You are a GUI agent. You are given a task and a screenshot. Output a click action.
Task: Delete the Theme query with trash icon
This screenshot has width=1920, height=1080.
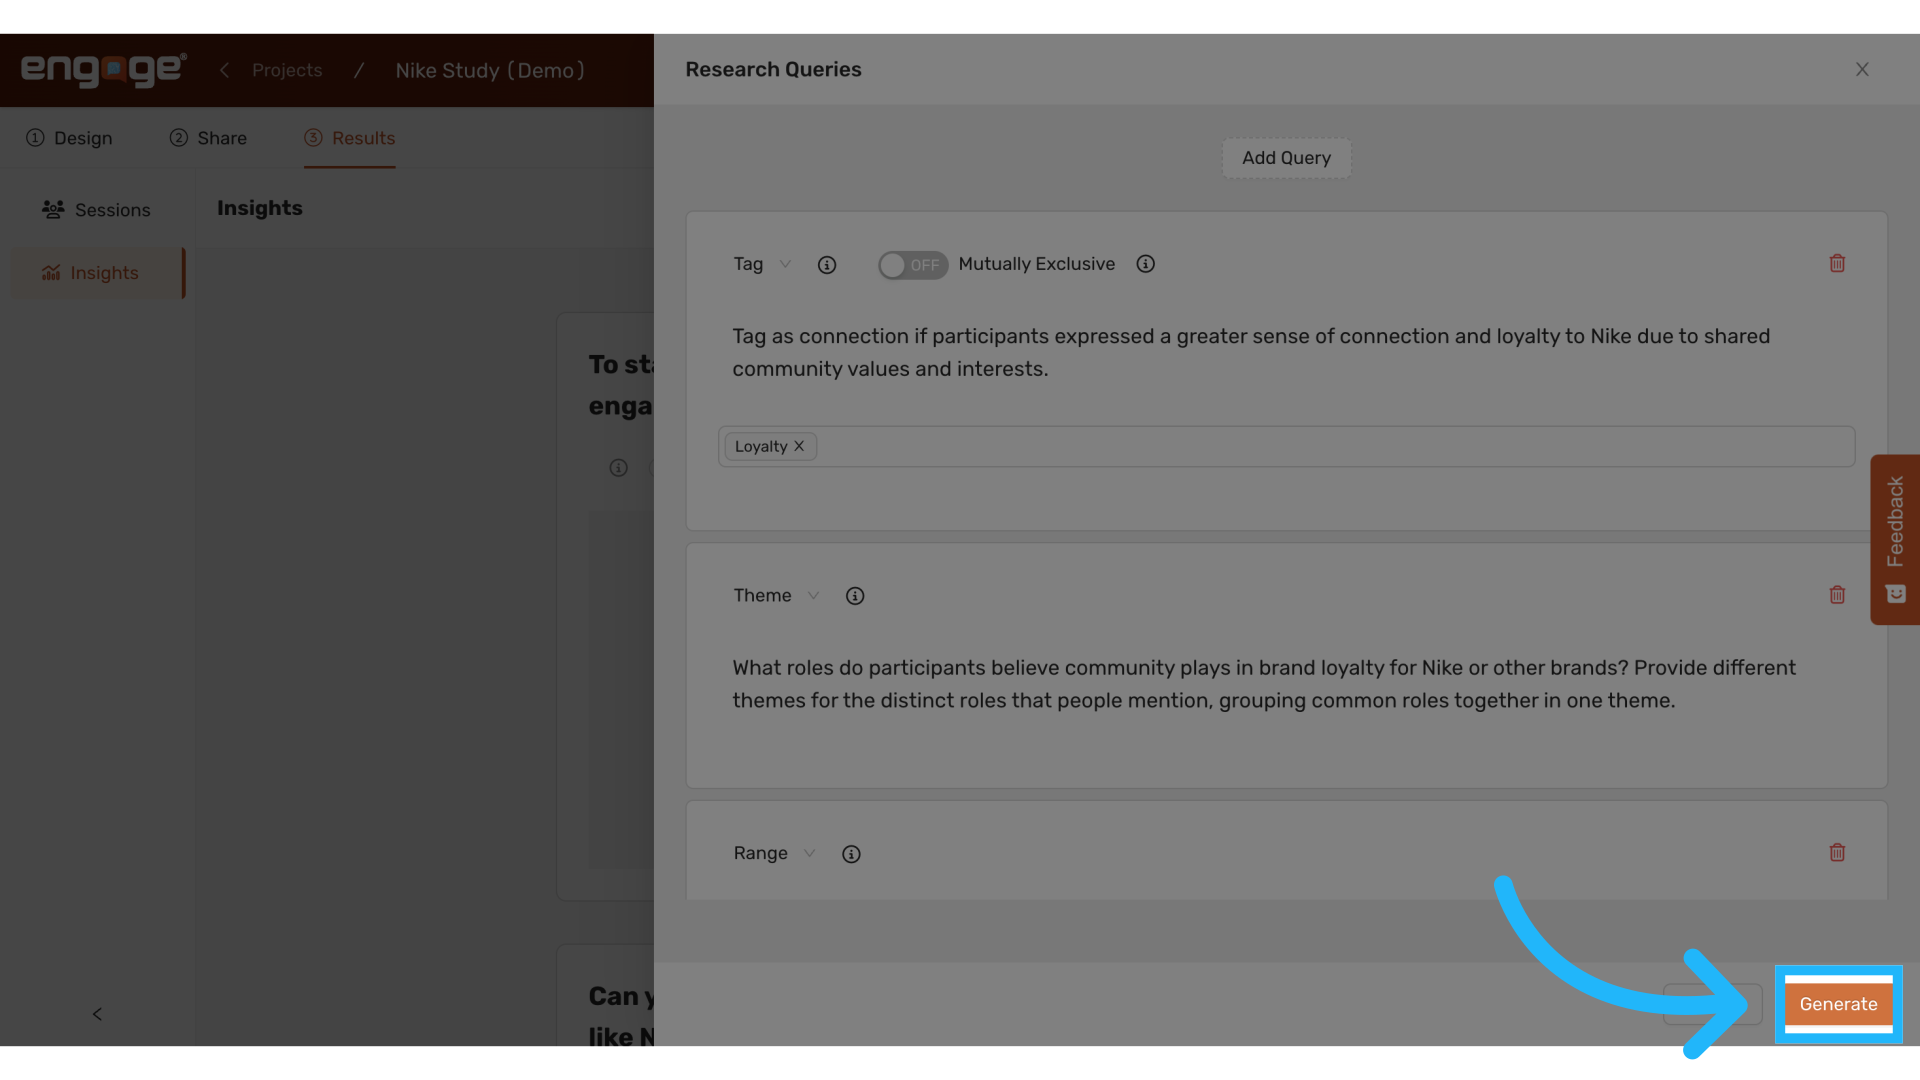click(x=1837, y=595)
